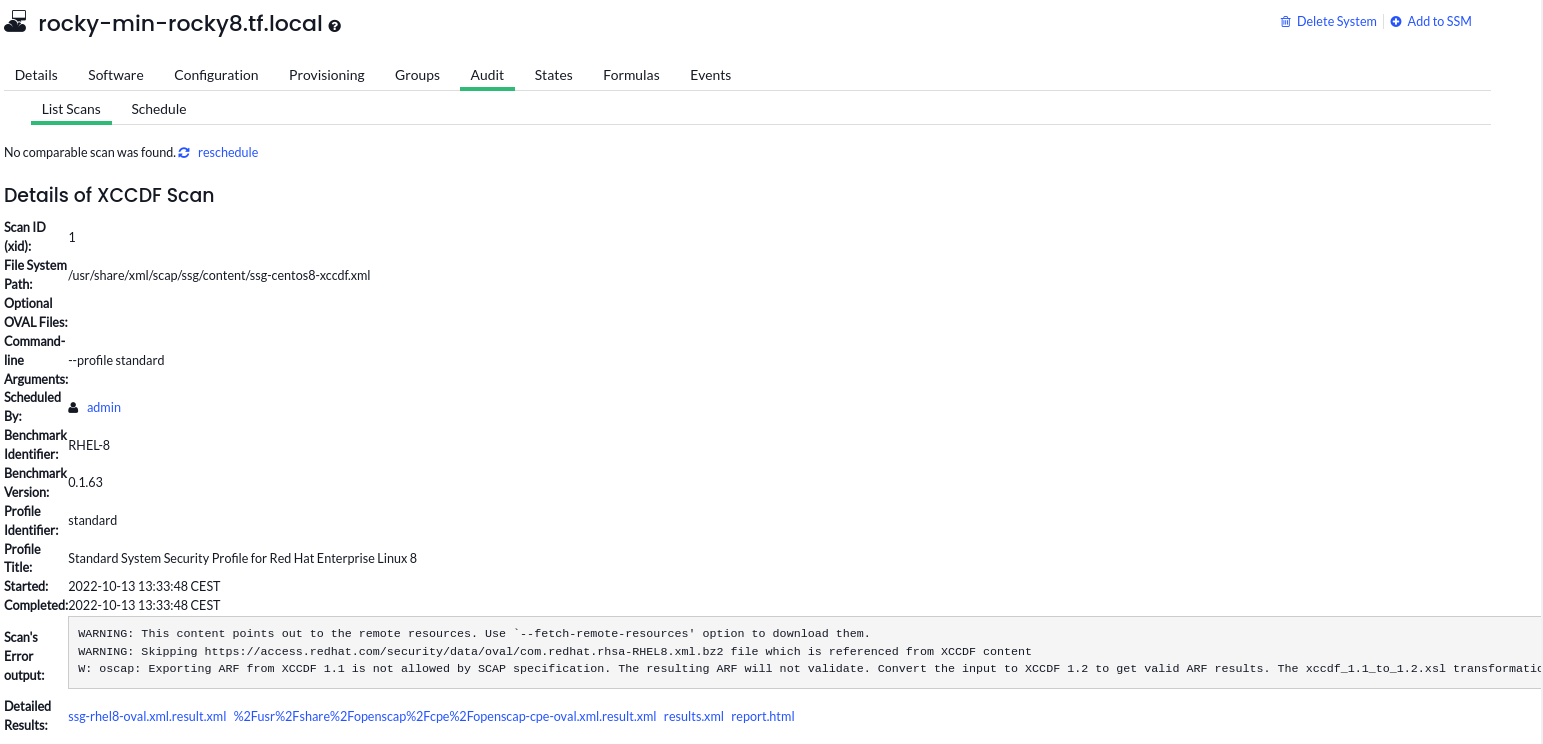Image resolution: width=1543 pixels, height=744 pixels.
Task: Open the Events tab
Action: [711, 75]
